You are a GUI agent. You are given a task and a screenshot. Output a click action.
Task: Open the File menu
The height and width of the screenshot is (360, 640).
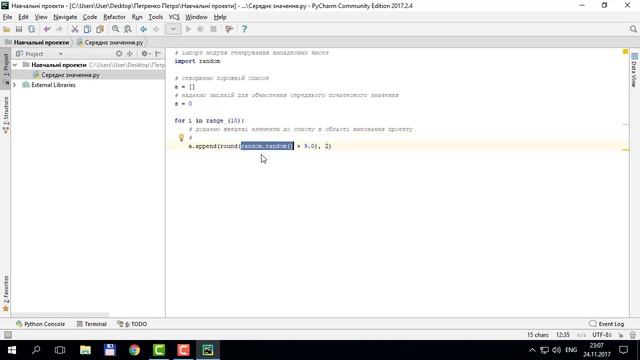tap(7, 17)
